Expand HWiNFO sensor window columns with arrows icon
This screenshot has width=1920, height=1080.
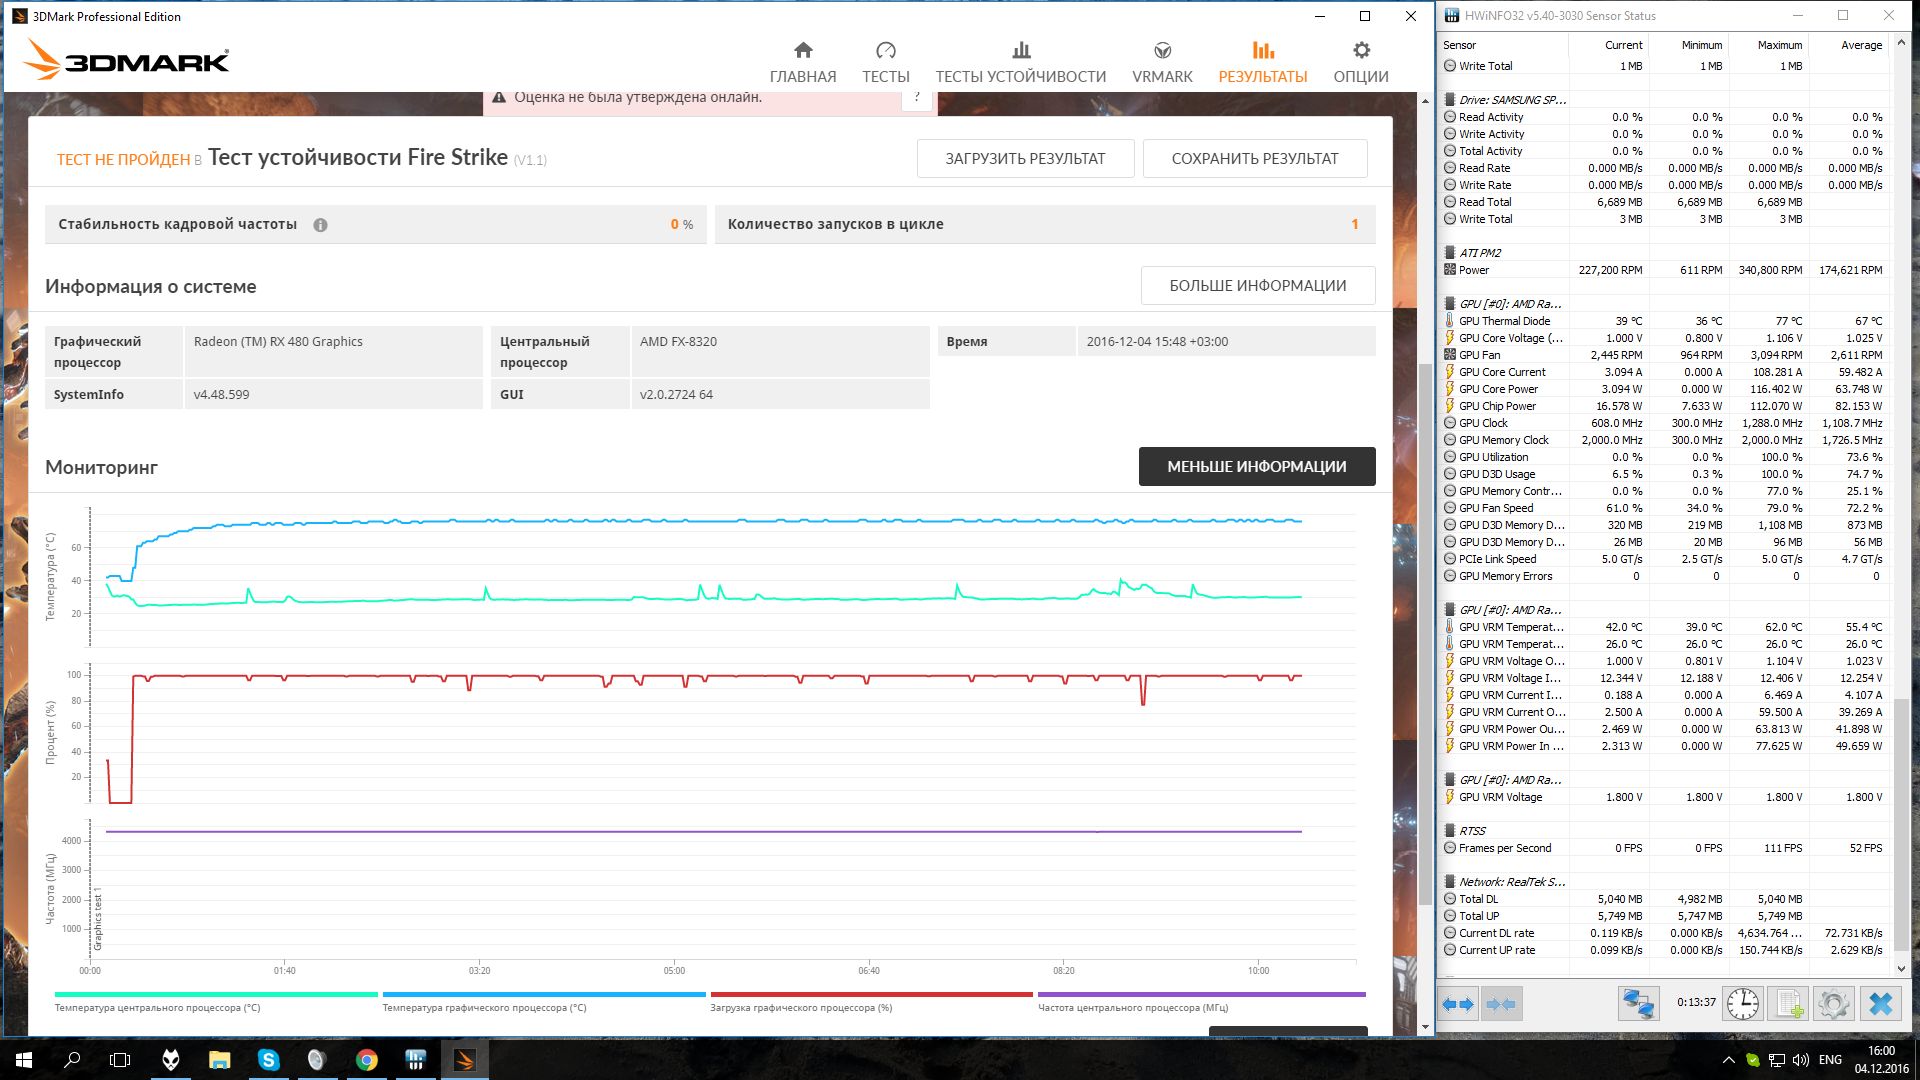[1458, 1004]
